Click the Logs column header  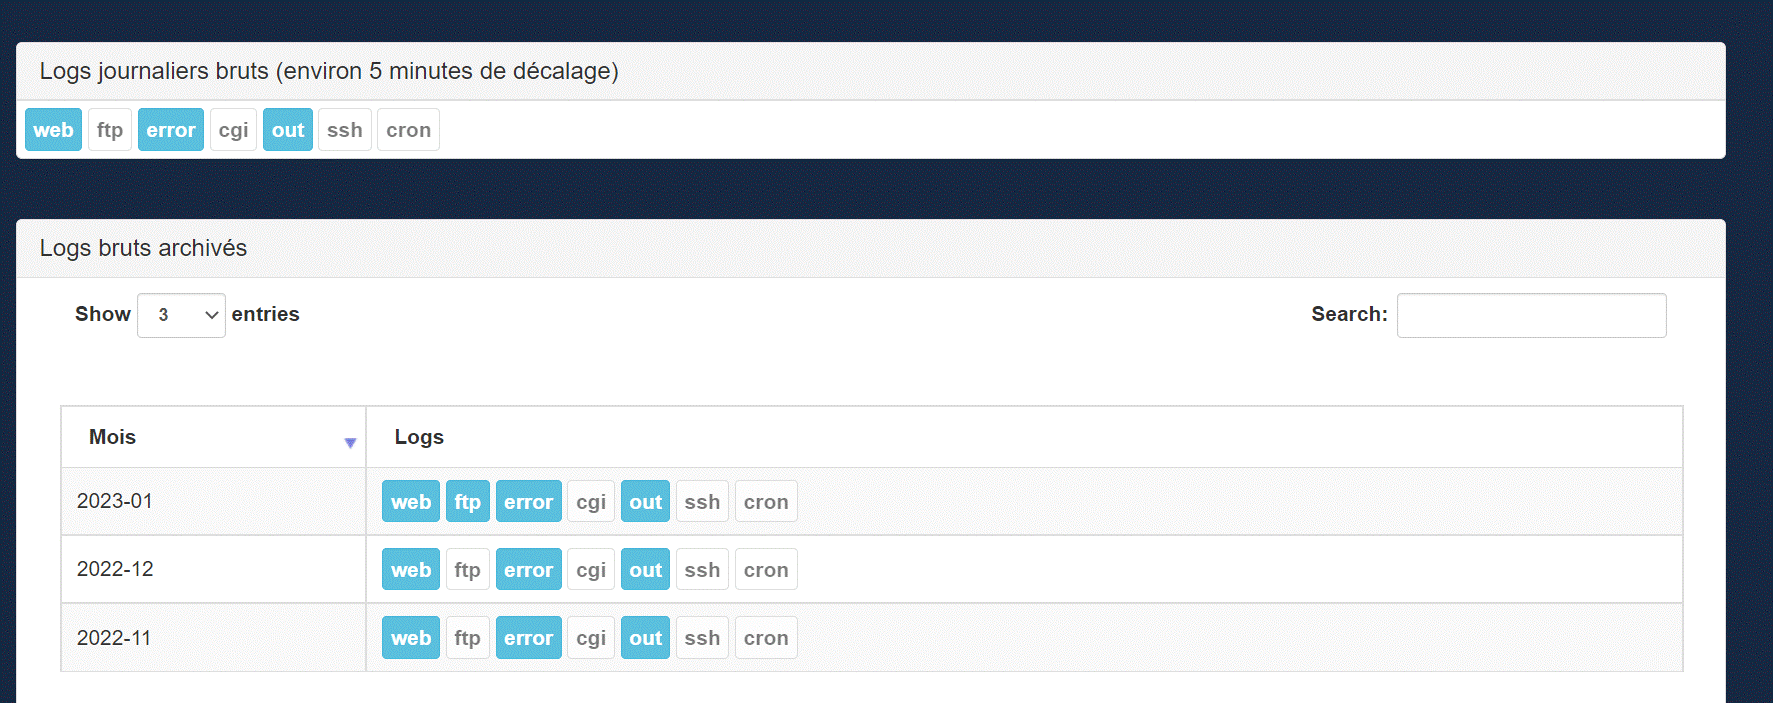[1024, 437]
